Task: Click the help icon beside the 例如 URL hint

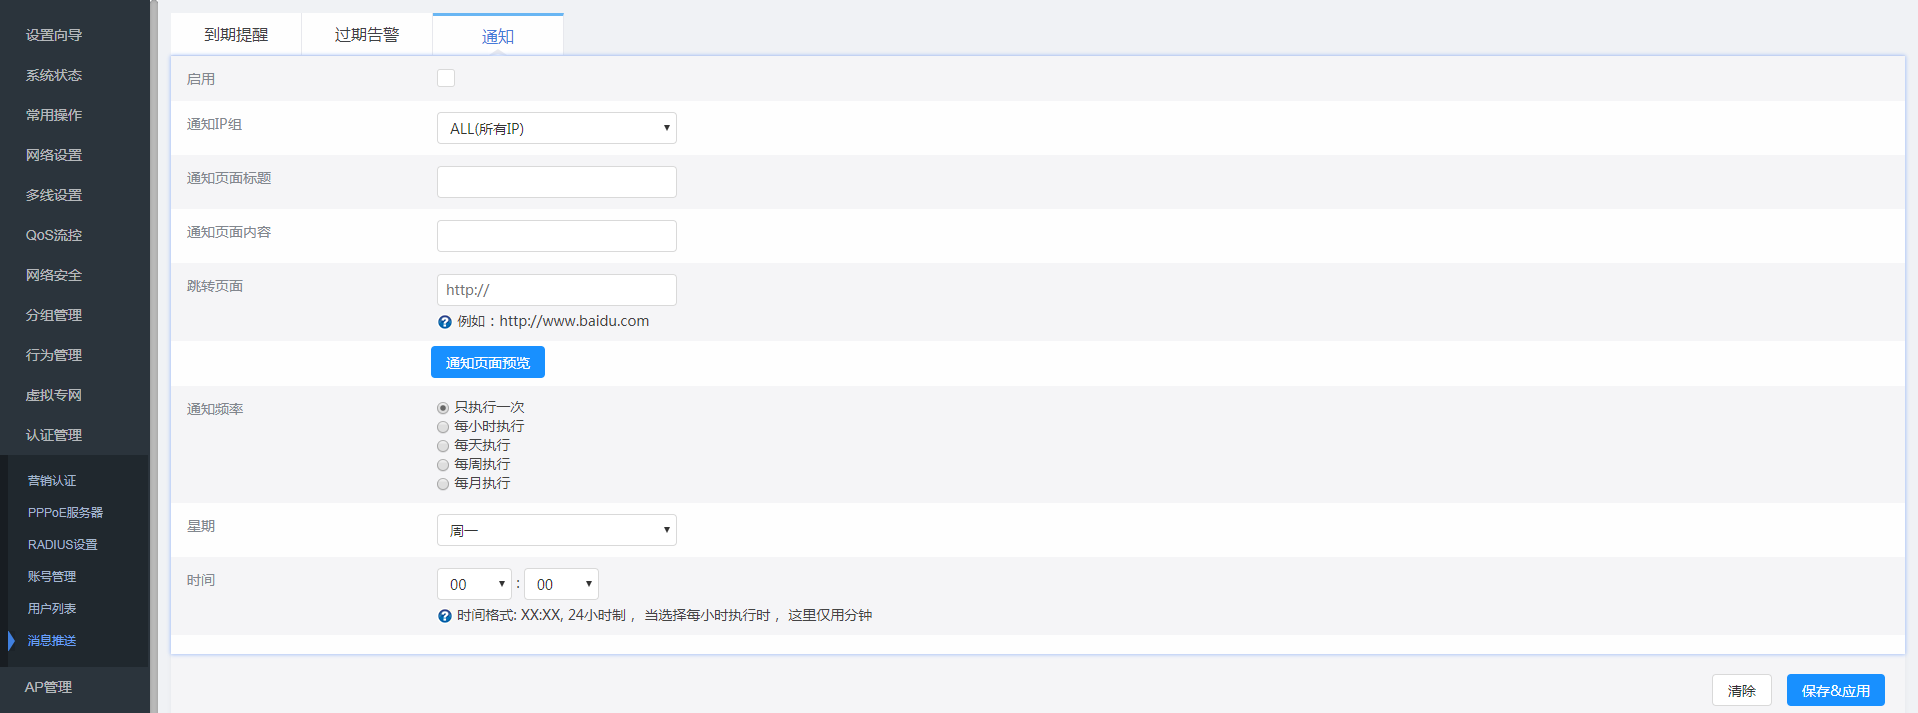Action: coord(445,322)
